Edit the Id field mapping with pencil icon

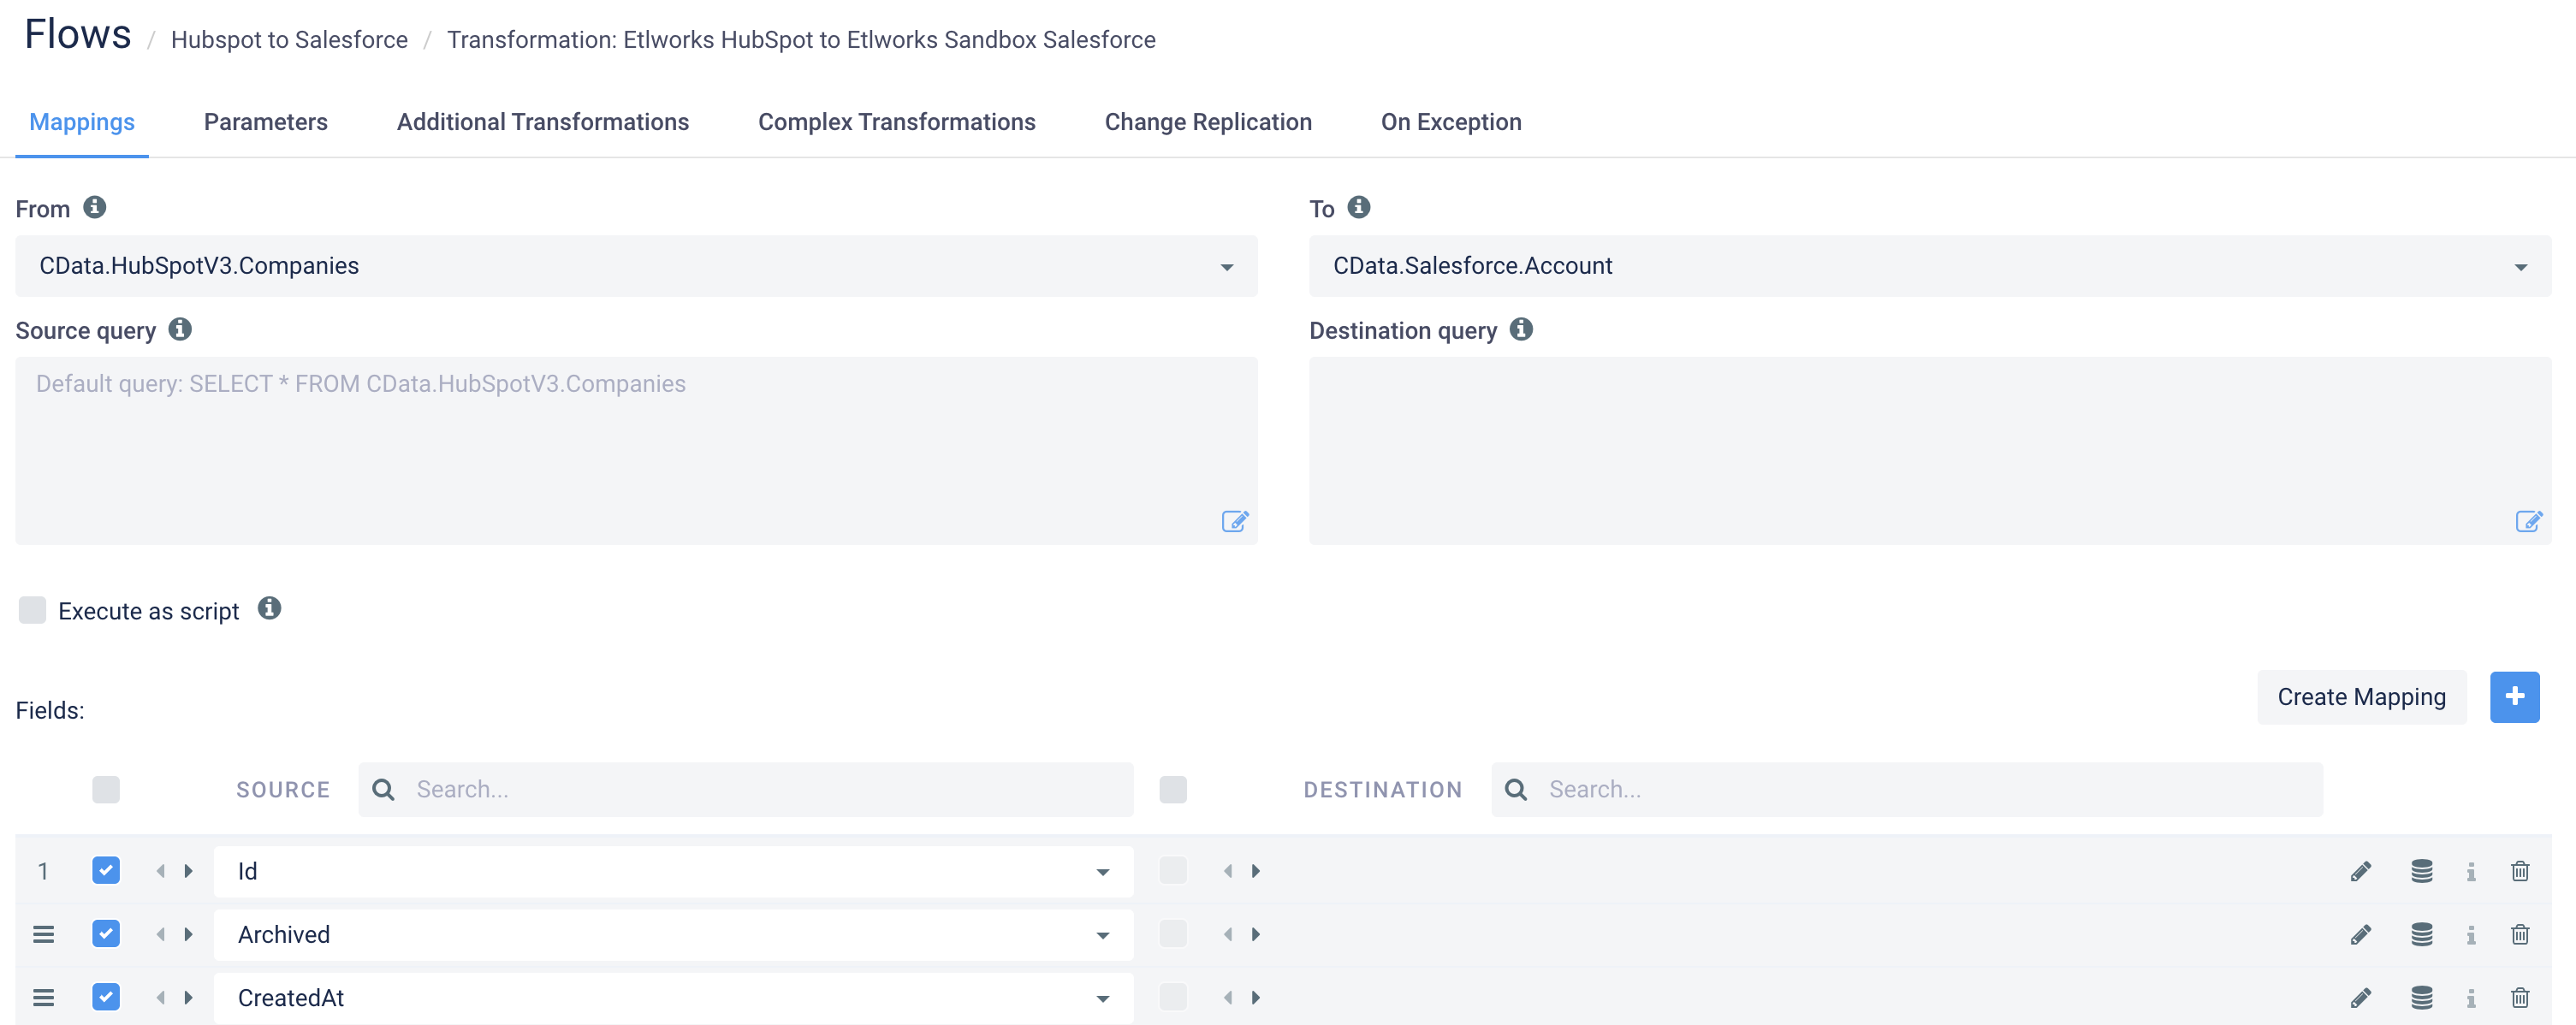(x=2361, y=871)
